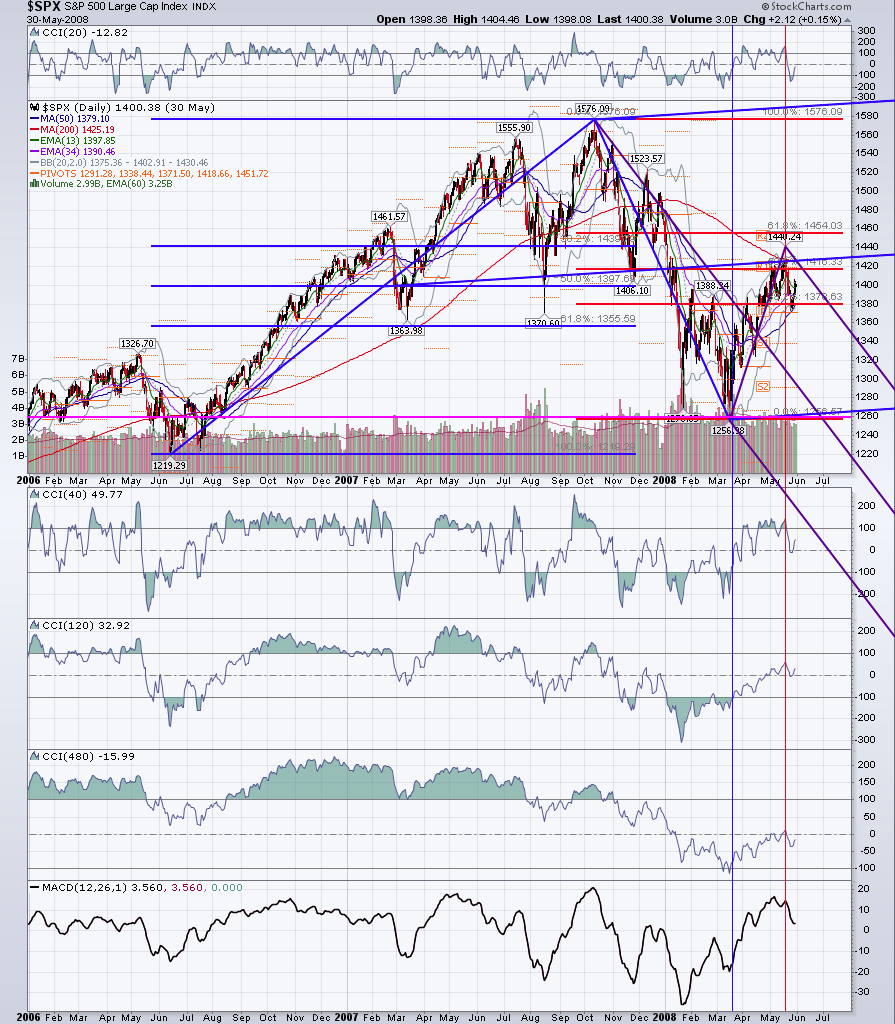The image size is (895, 1024).
Task: Click the 1370.60 price low label
Action: [544, 323]
